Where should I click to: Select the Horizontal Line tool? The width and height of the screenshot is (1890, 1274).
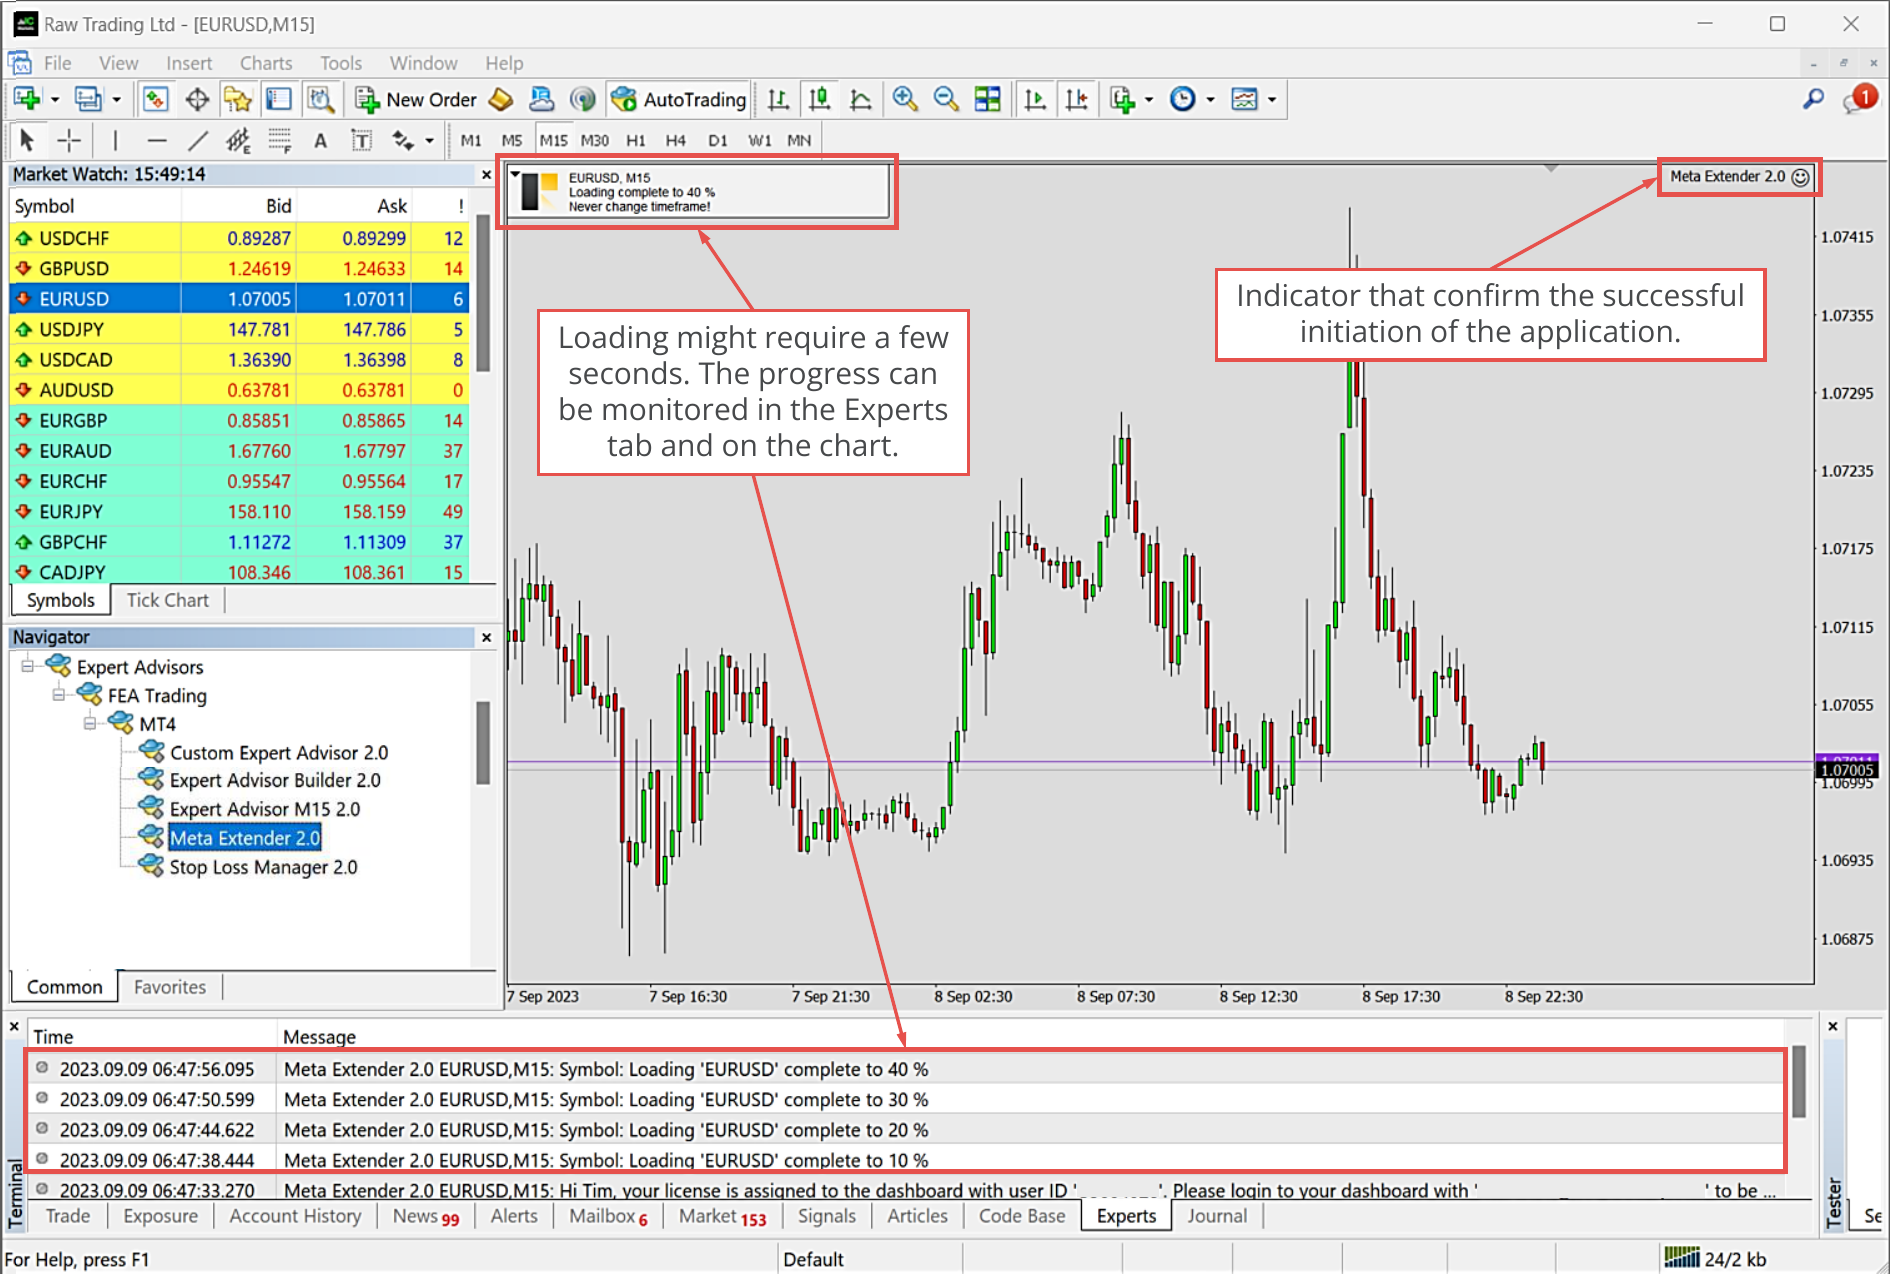(x=157, y=140)
